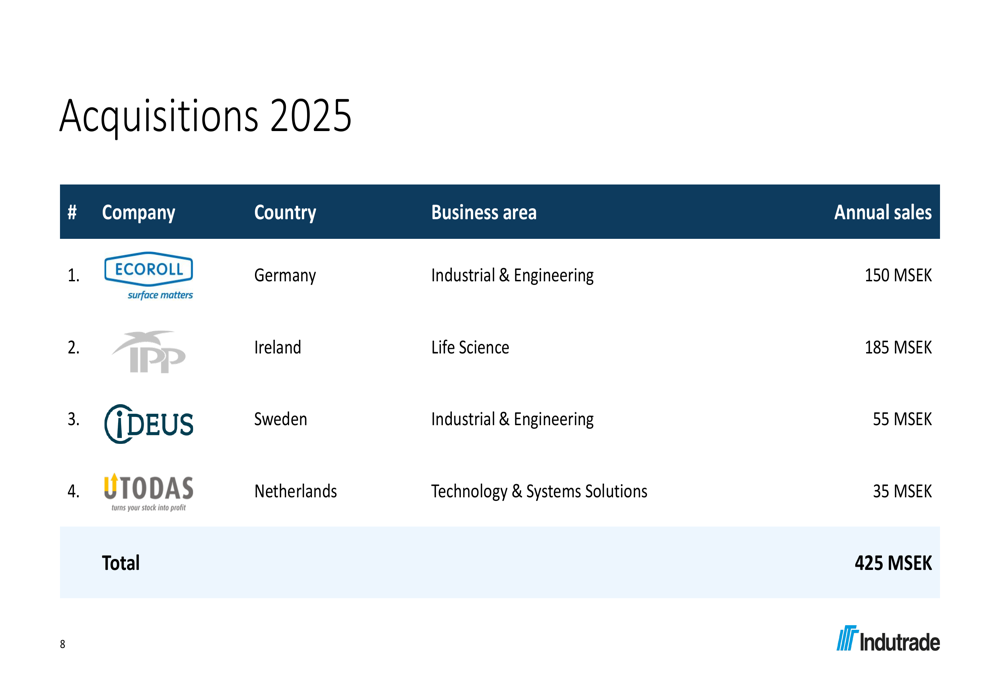Click the hash symbol column header
The height and width of the screenshot is (685, 1000).
pyautogui.click(x=72, y=212)
